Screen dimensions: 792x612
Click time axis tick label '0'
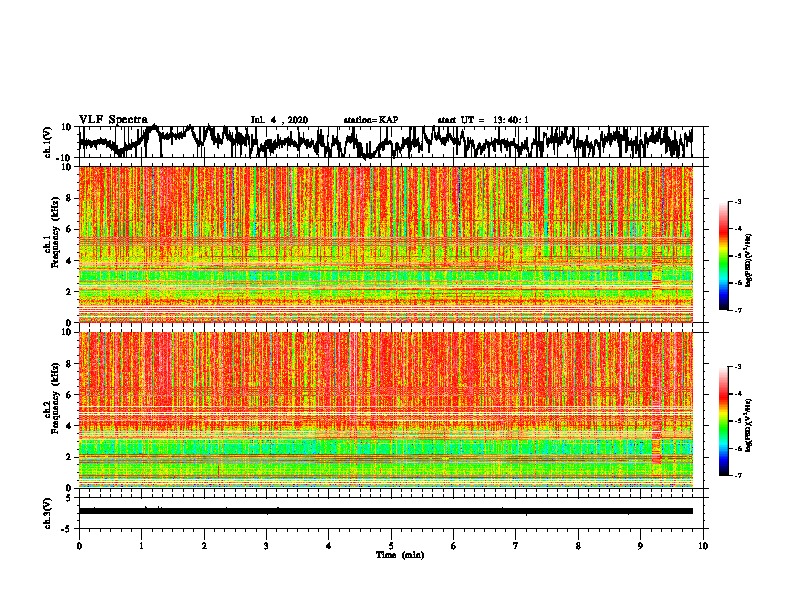pyautogui.click(x=79, y=546)
